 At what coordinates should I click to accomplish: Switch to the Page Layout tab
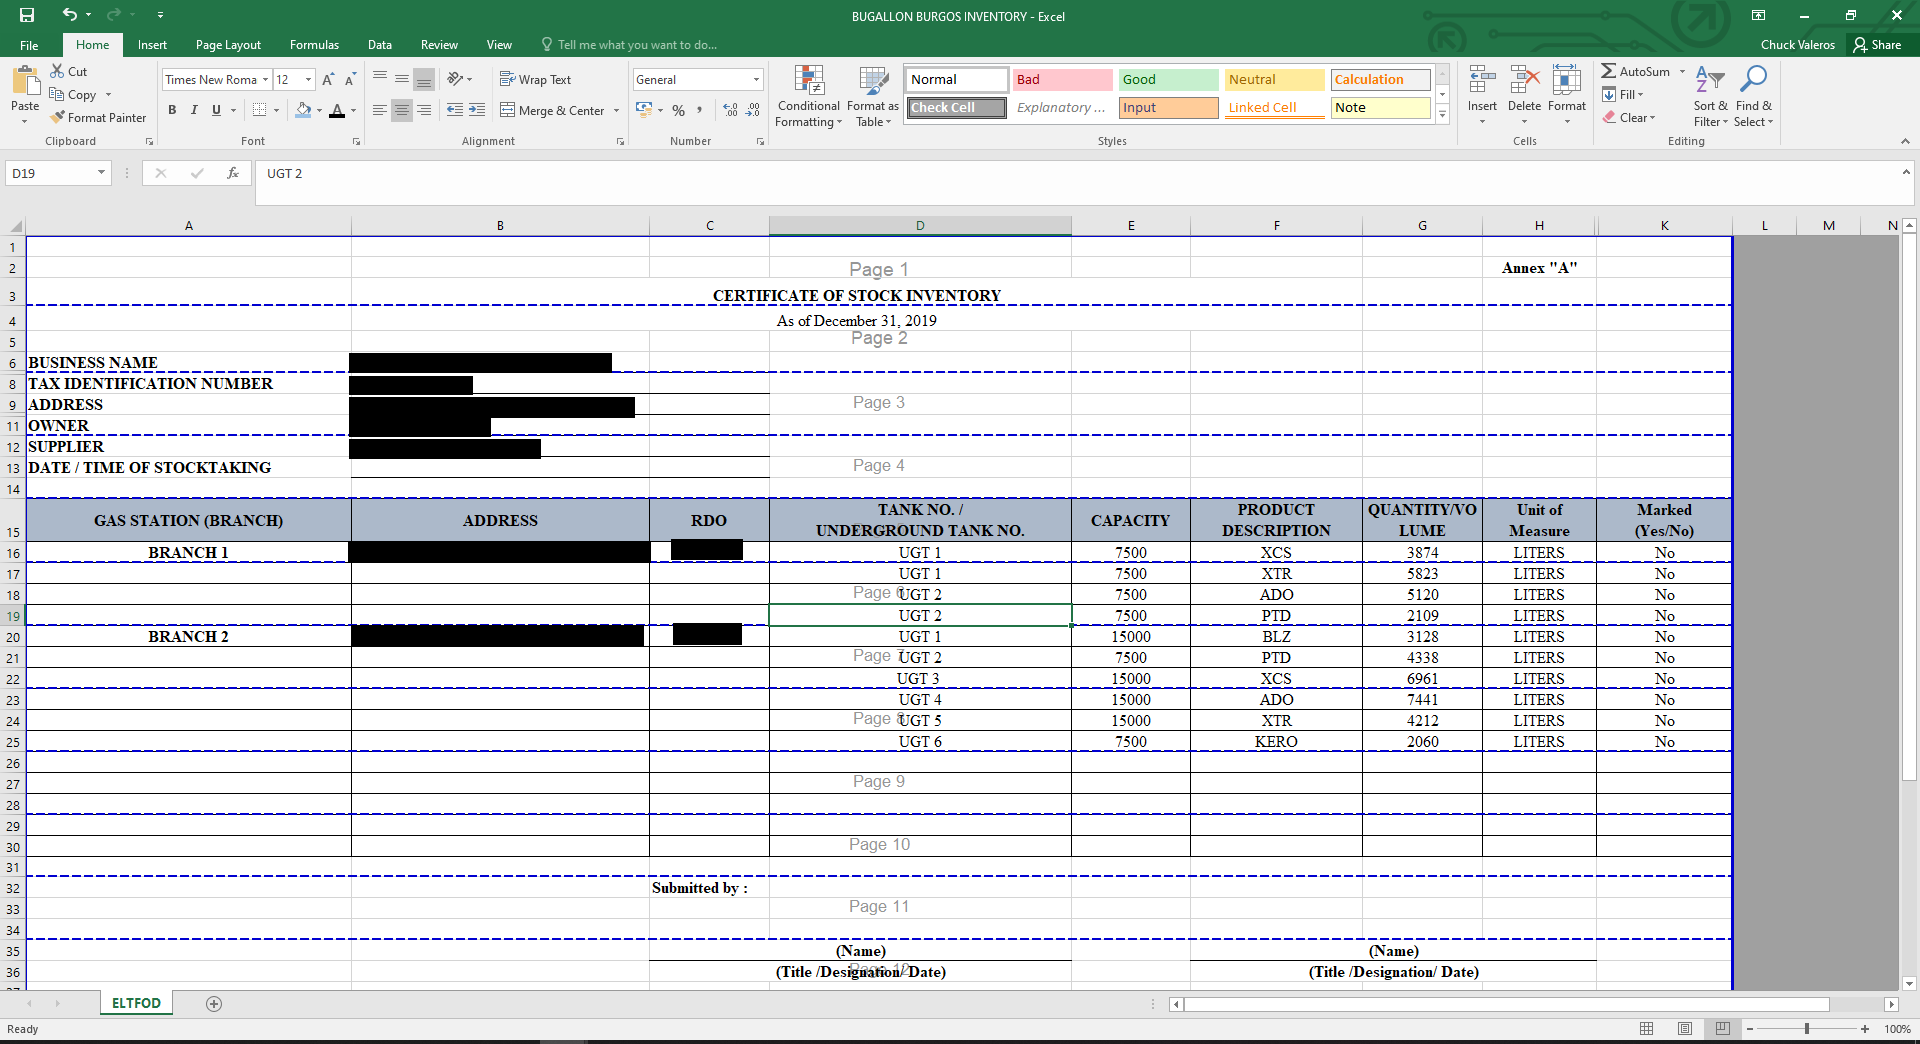tap(228, 45)
